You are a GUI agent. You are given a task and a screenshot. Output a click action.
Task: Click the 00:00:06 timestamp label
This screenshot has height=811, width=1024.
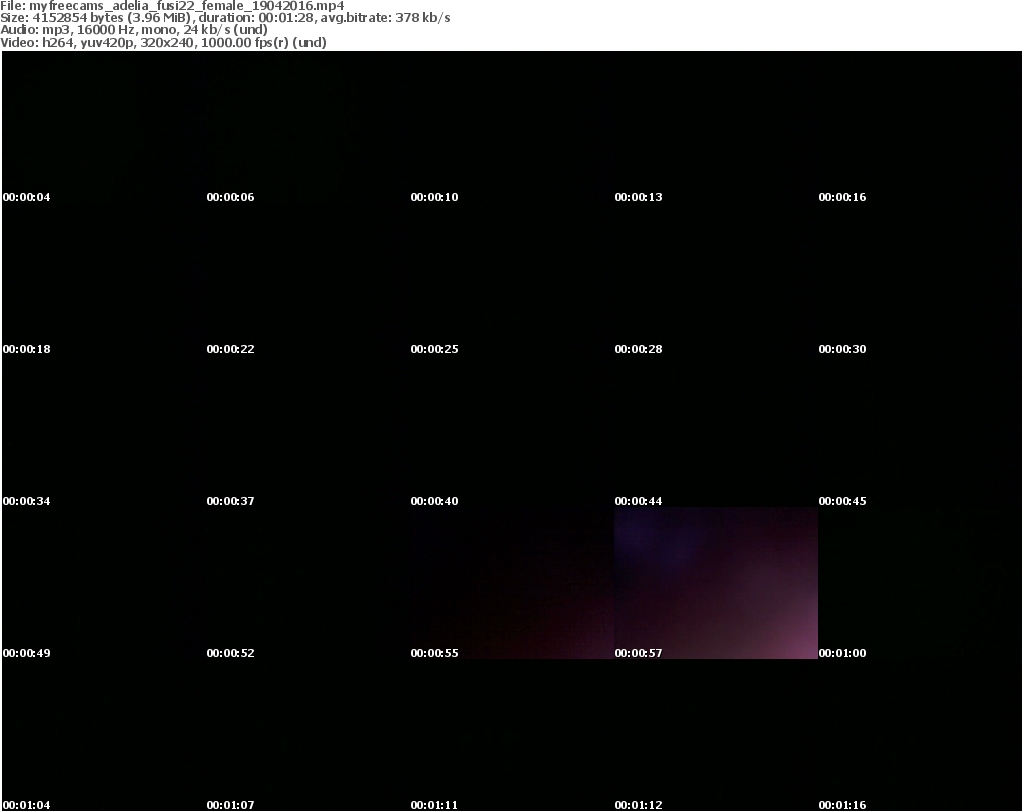[x=231, y=197]
